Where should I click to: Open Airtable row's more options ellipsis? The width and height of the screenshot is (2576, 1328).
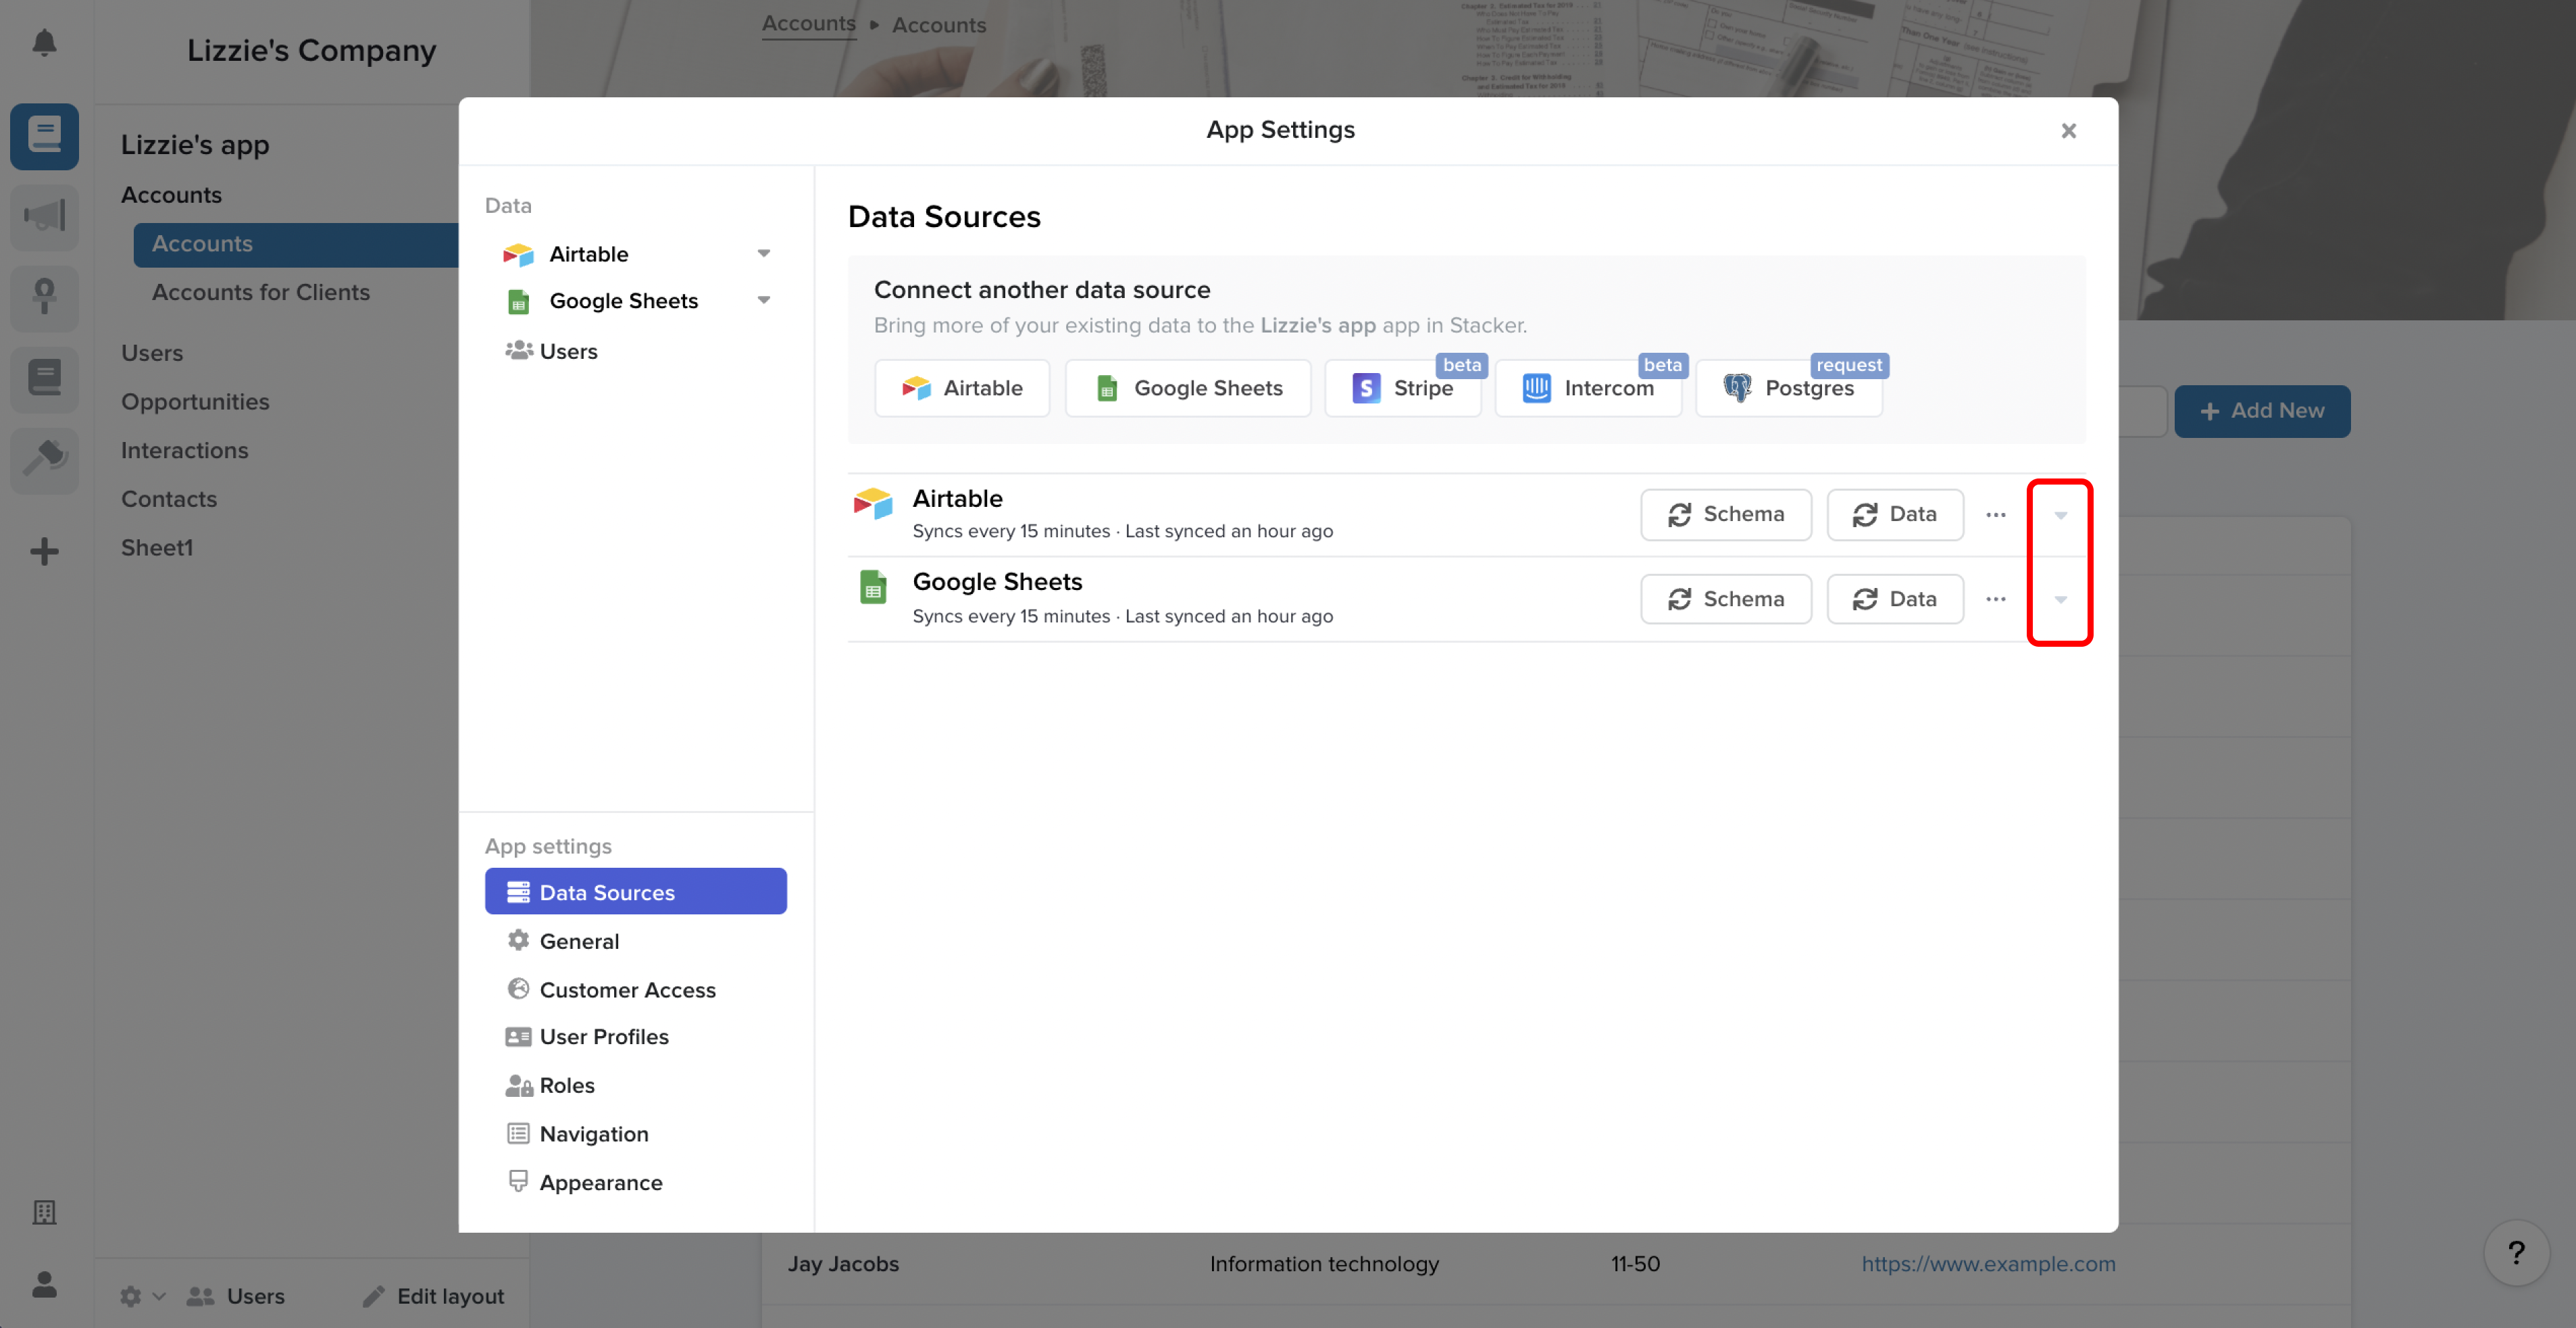click(x=1995, y=514)
